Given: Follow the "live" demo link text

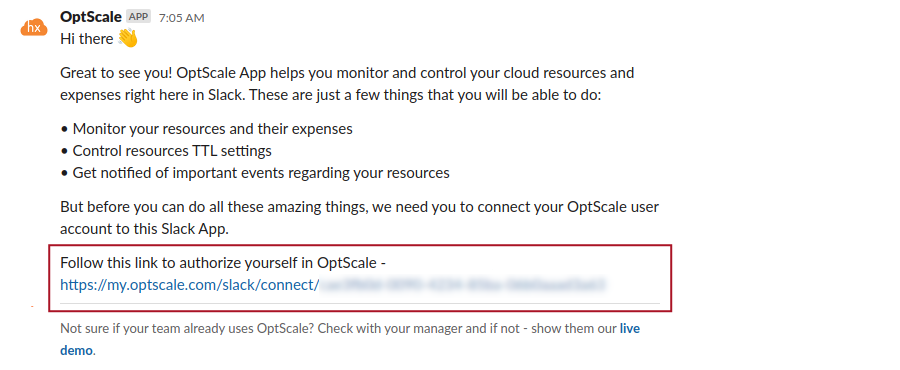Looking at the screenshot, I should (630, 329).
